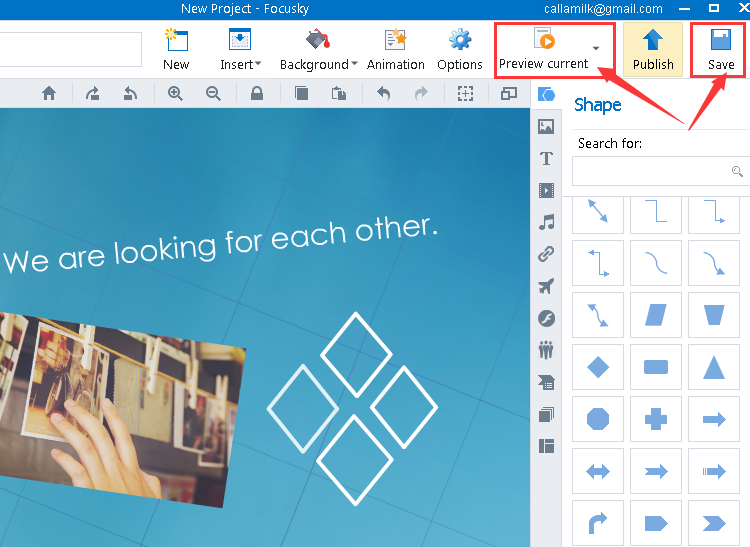Select the diamond shape
The width and height of the screenshot is (750, 547).
coord(598,367)
